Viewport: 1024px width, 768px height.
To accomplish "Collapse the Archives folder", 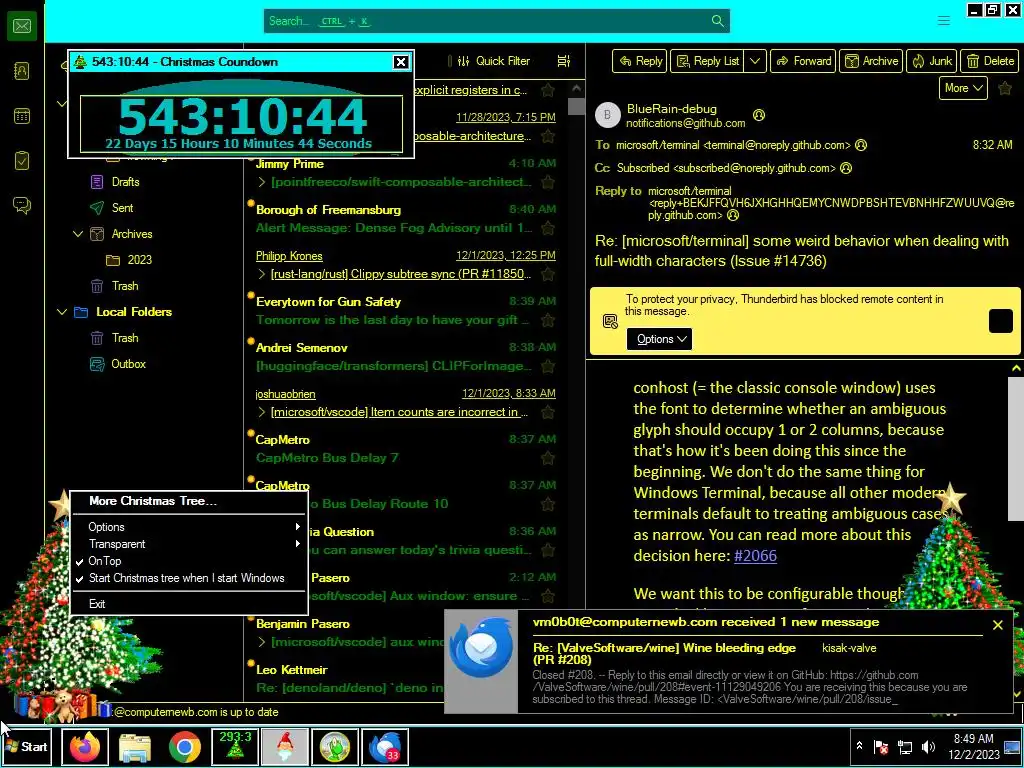I will [x=78, y=234].
